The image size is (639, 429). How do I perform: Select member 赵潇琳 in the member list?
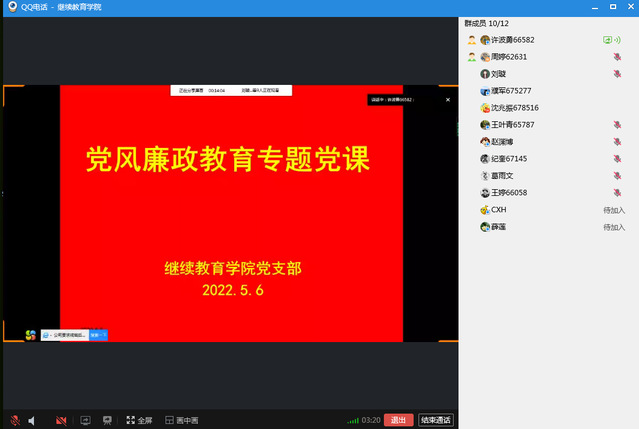[x=506, y=142]
